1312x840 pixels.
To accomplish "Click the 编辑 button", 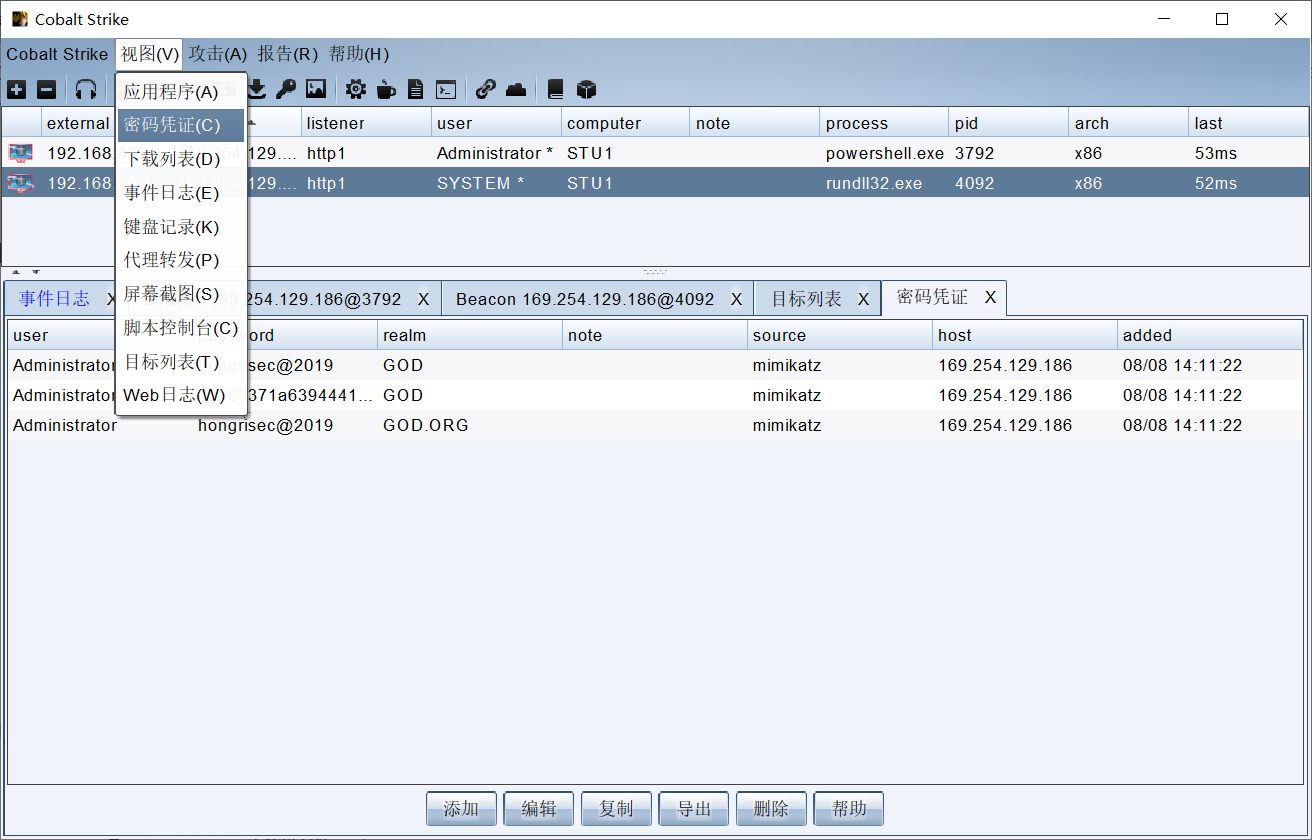I will click(x=539, y=809).
